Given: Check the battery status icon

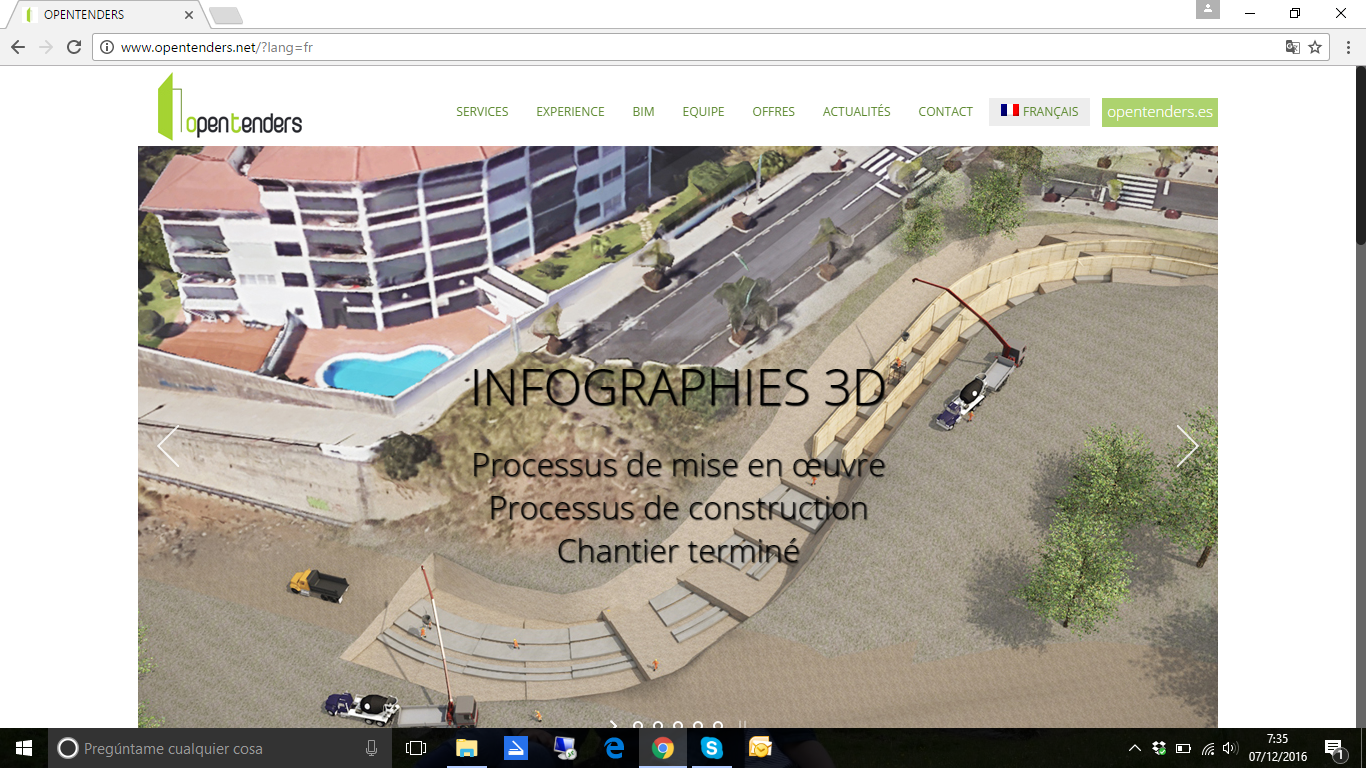Looking at the screenshot, I should click(x=1183, y=748).
